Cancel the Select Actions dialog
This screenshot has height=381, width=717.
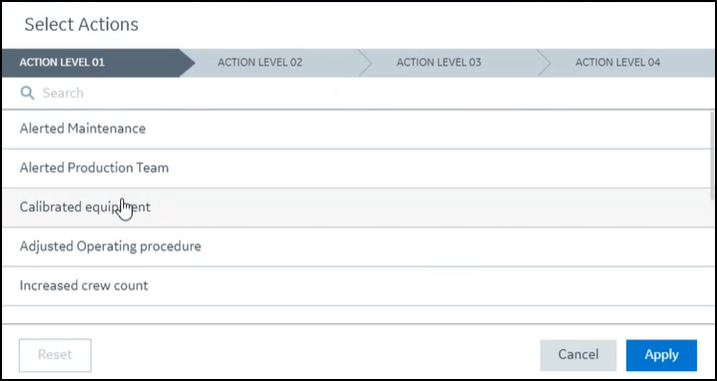(578, 355)
